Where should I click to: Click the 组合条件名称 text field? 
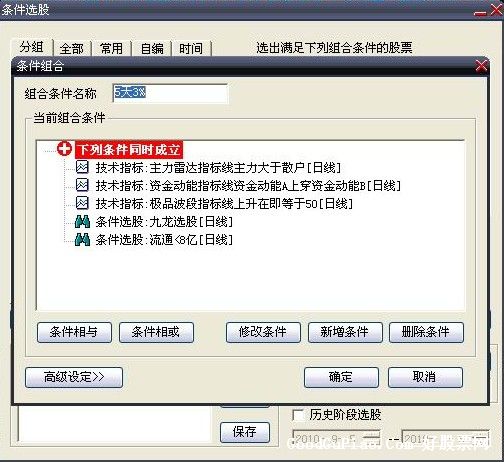click(x=170, y=93)
